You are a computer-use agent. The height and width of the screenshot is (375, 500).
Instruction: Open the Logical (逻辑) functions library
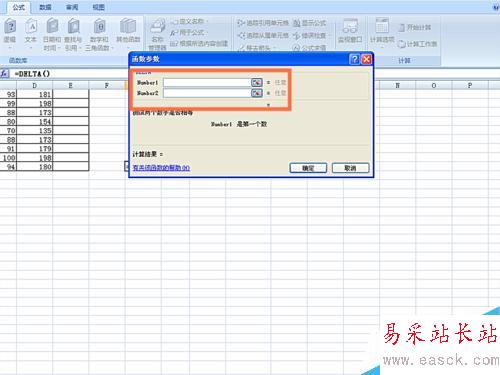10,33
